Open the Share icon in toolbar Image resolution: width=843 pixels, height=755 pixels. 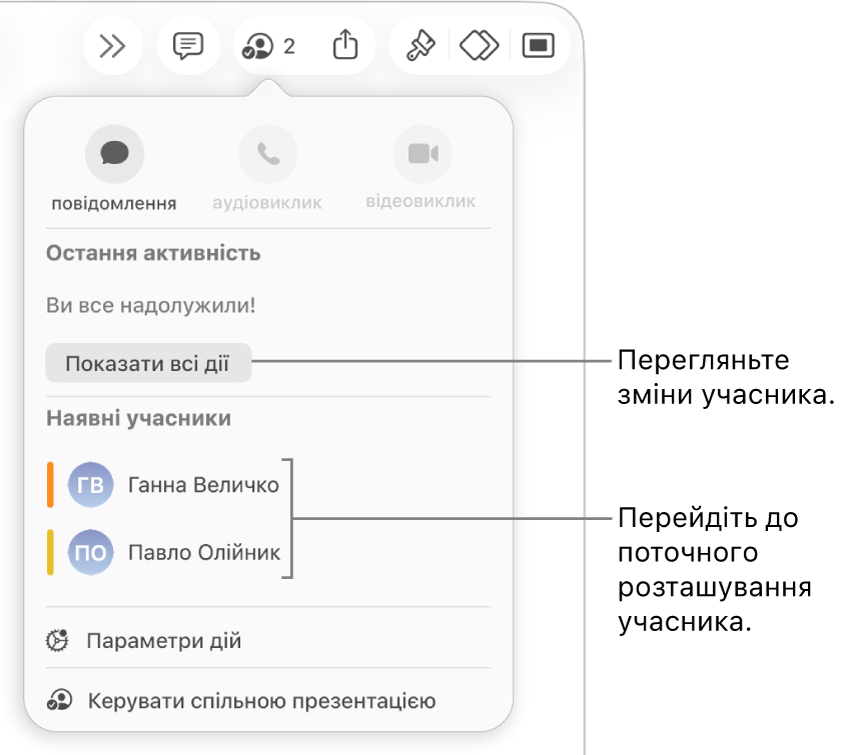point(345,45)
